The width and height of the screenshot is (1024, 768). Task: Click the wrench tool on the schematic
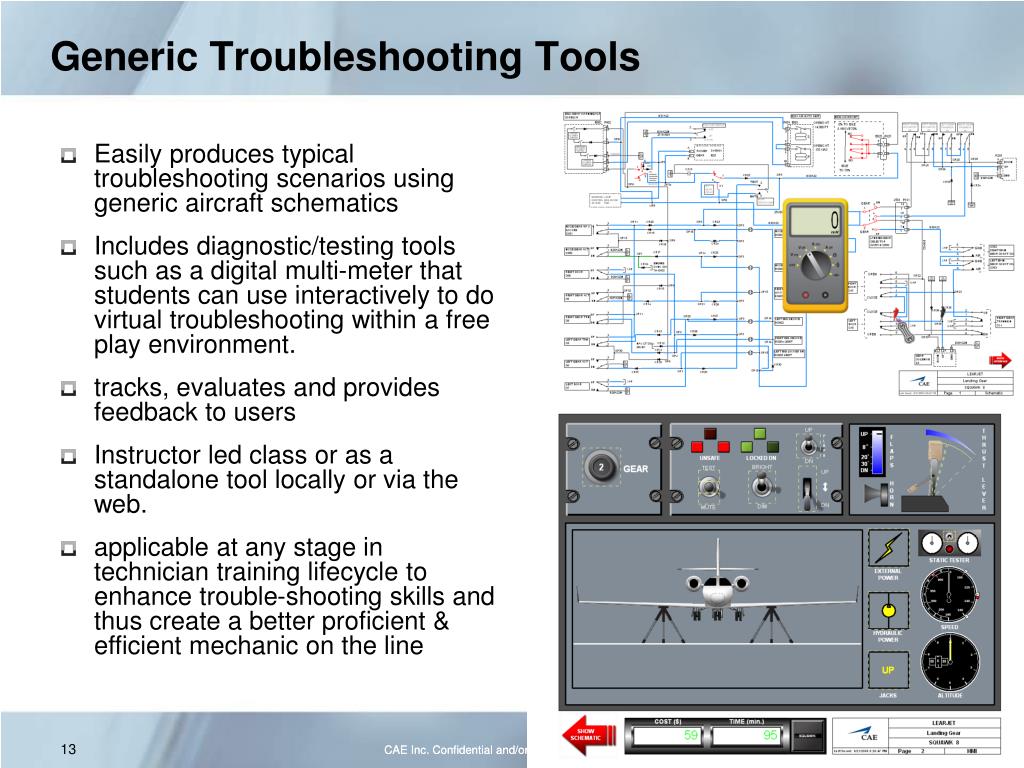904,333
